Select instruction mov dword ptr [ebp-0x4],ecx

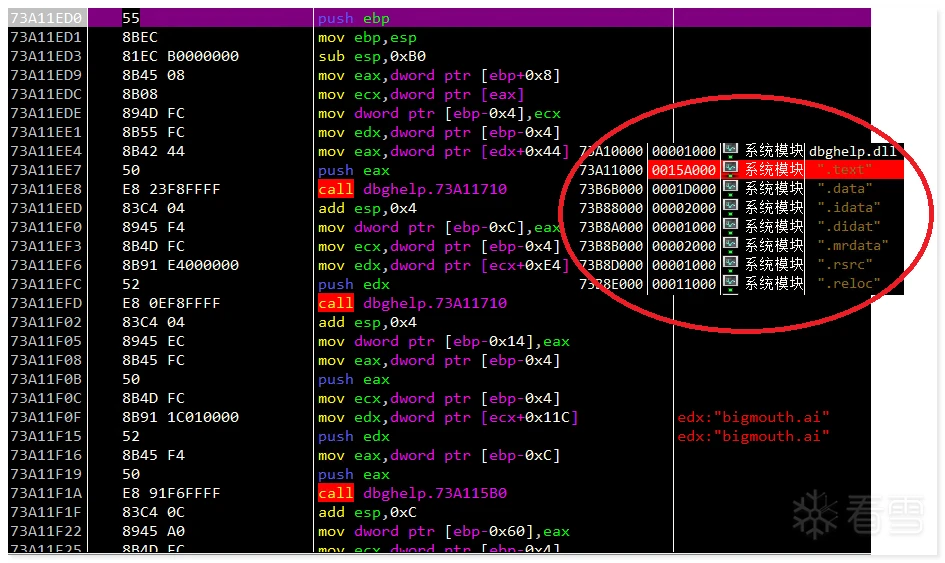[x=439, y=113]
